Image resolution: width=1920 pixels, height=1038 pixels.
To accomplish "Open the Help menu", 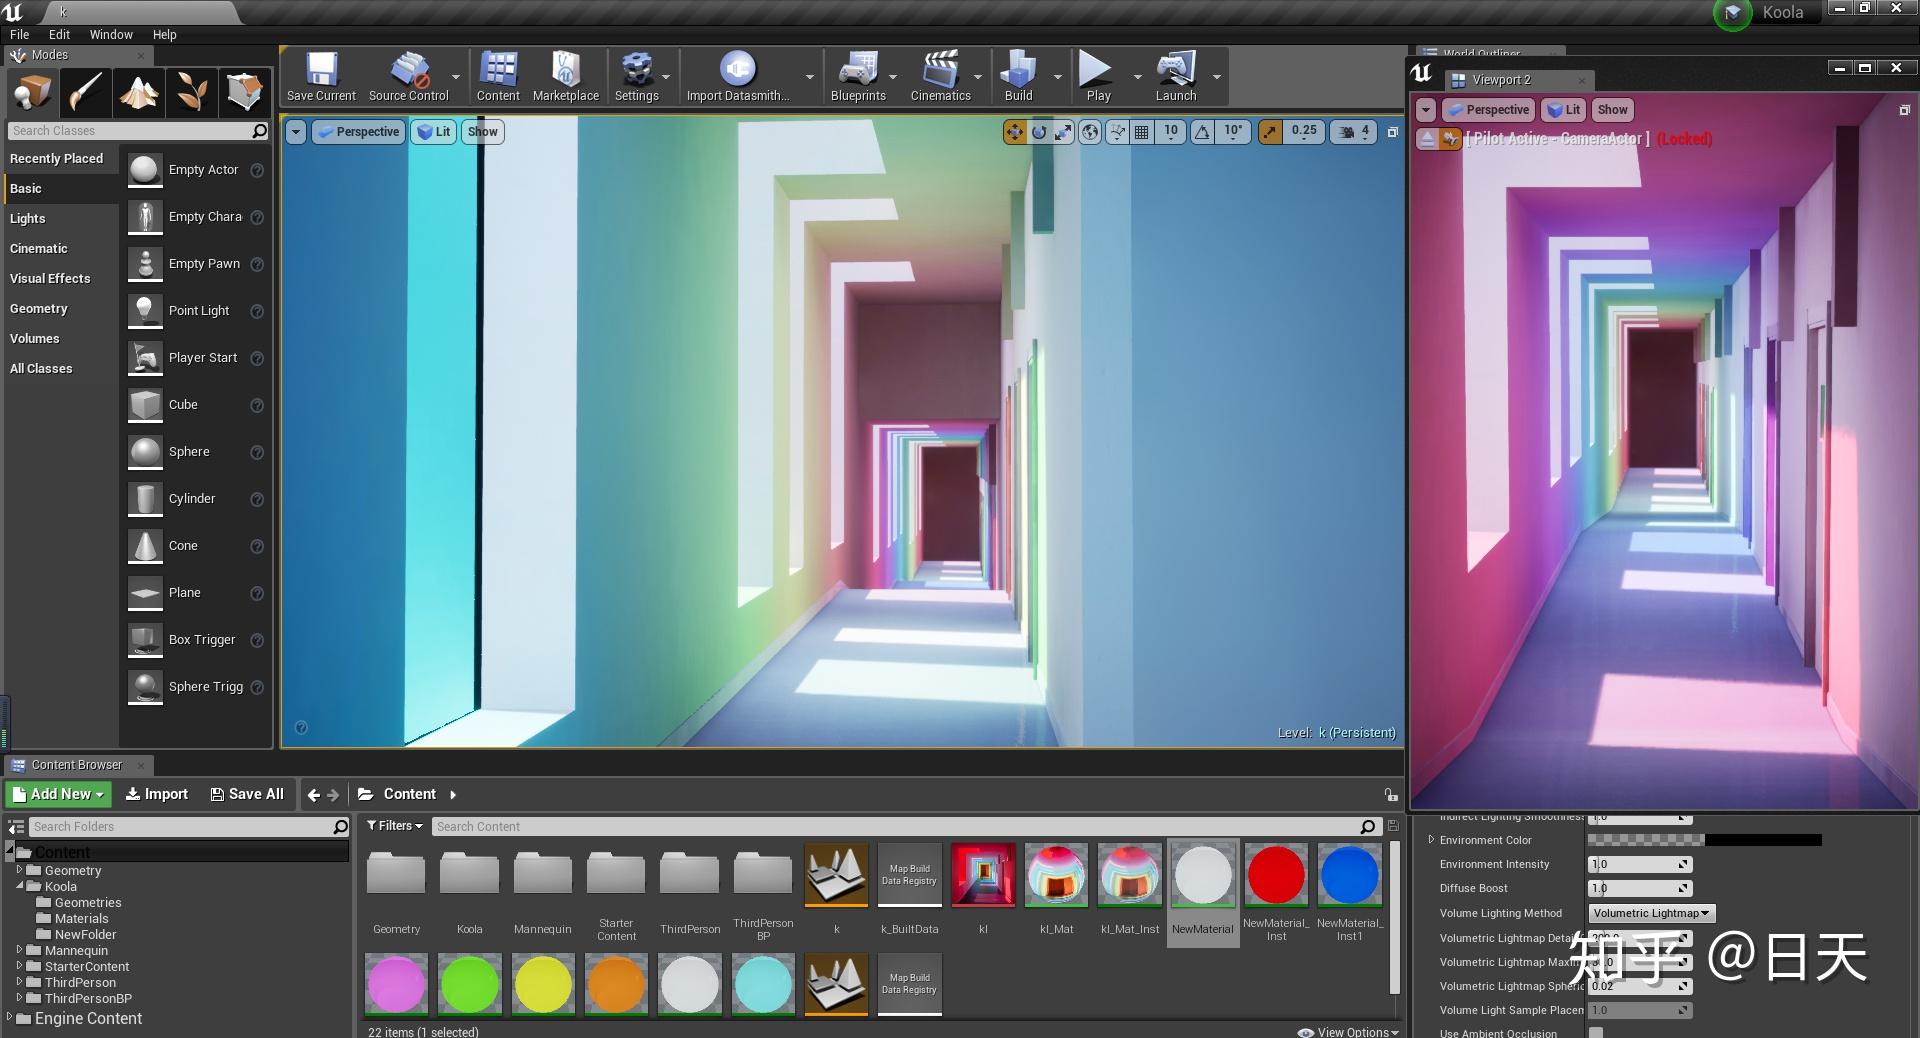I will coord(164,34).
